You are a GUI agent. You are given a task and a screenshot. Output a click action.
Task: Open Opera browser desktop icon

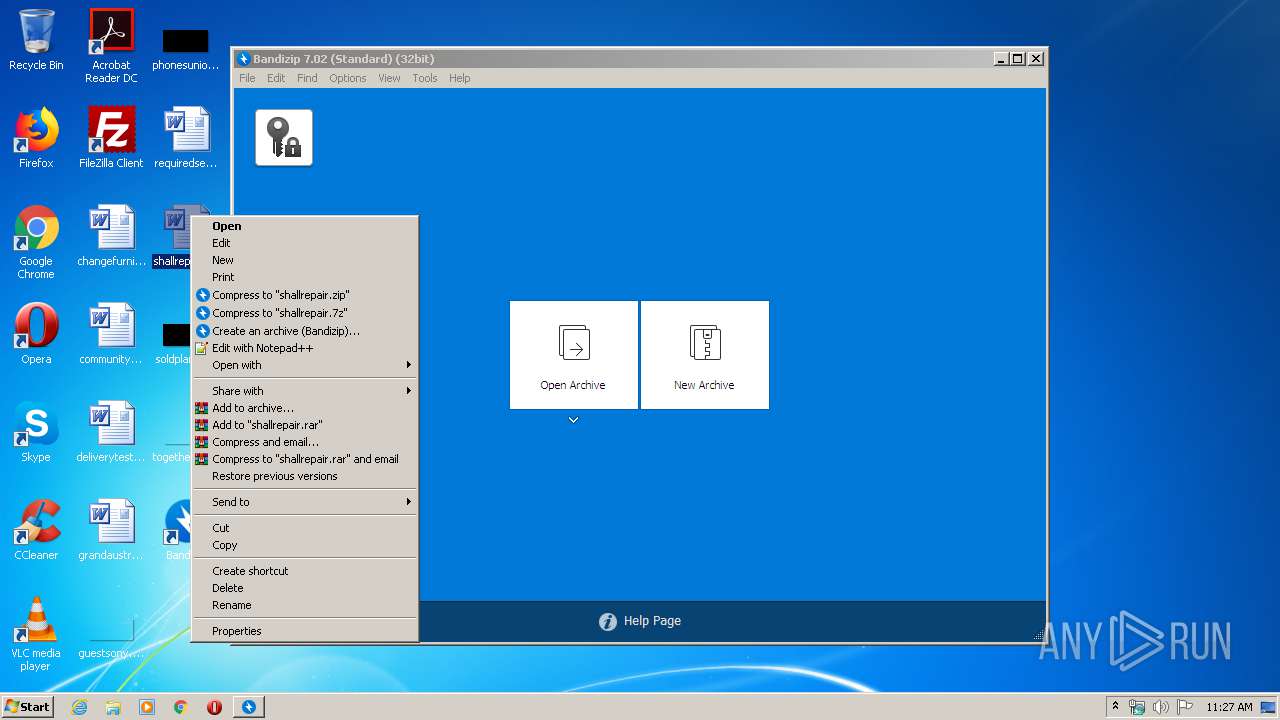36,334
